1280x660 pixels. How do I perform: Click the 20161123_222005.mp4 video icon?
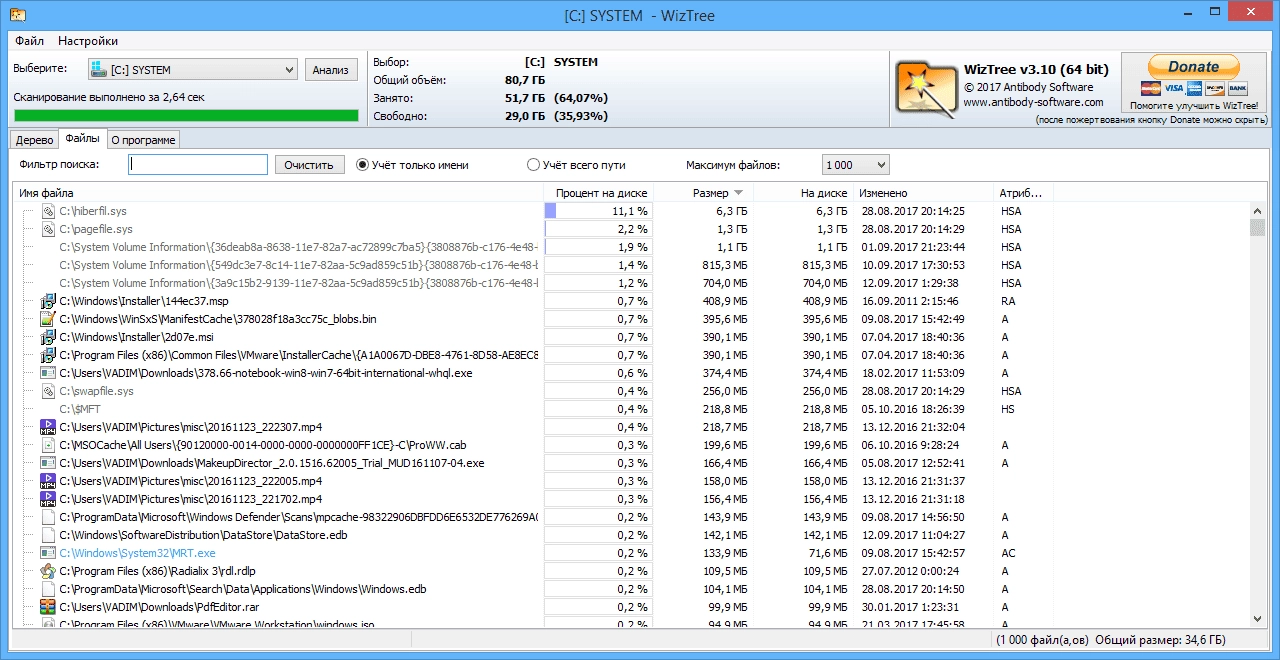click(x=47, y=481)
